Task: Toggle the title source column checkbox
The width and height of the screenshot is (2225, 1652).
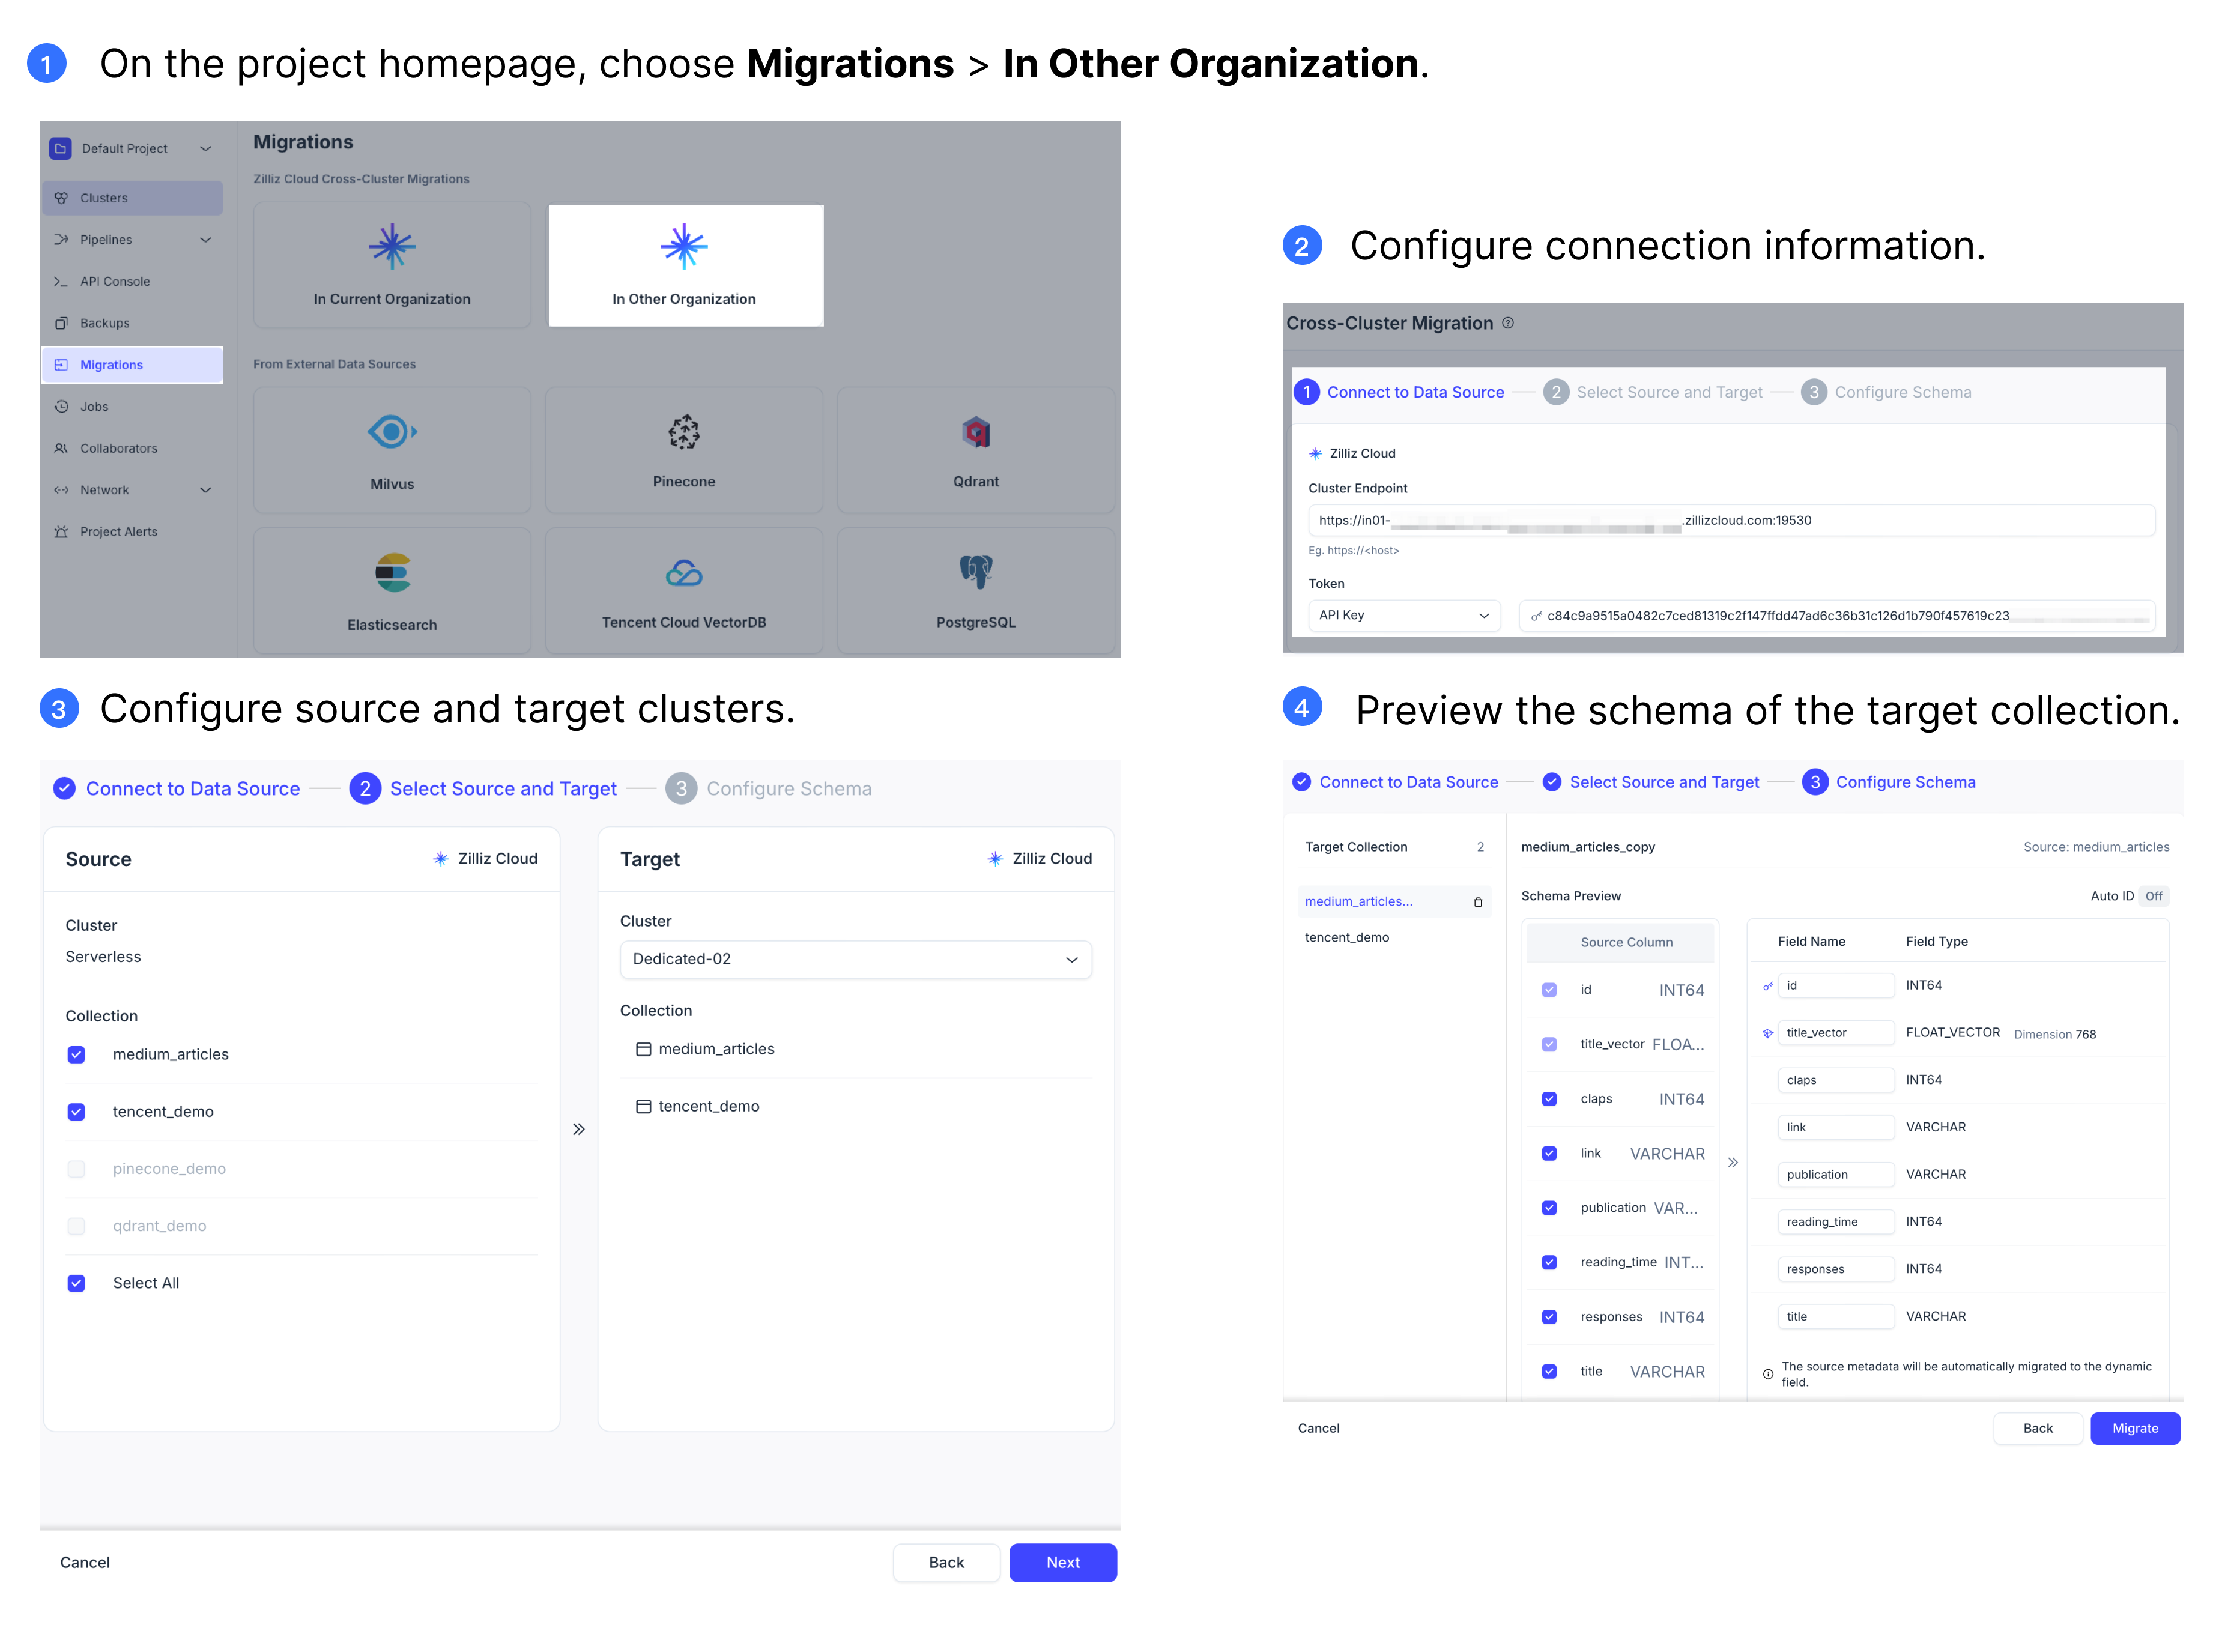Action: coord(1549,1372)
